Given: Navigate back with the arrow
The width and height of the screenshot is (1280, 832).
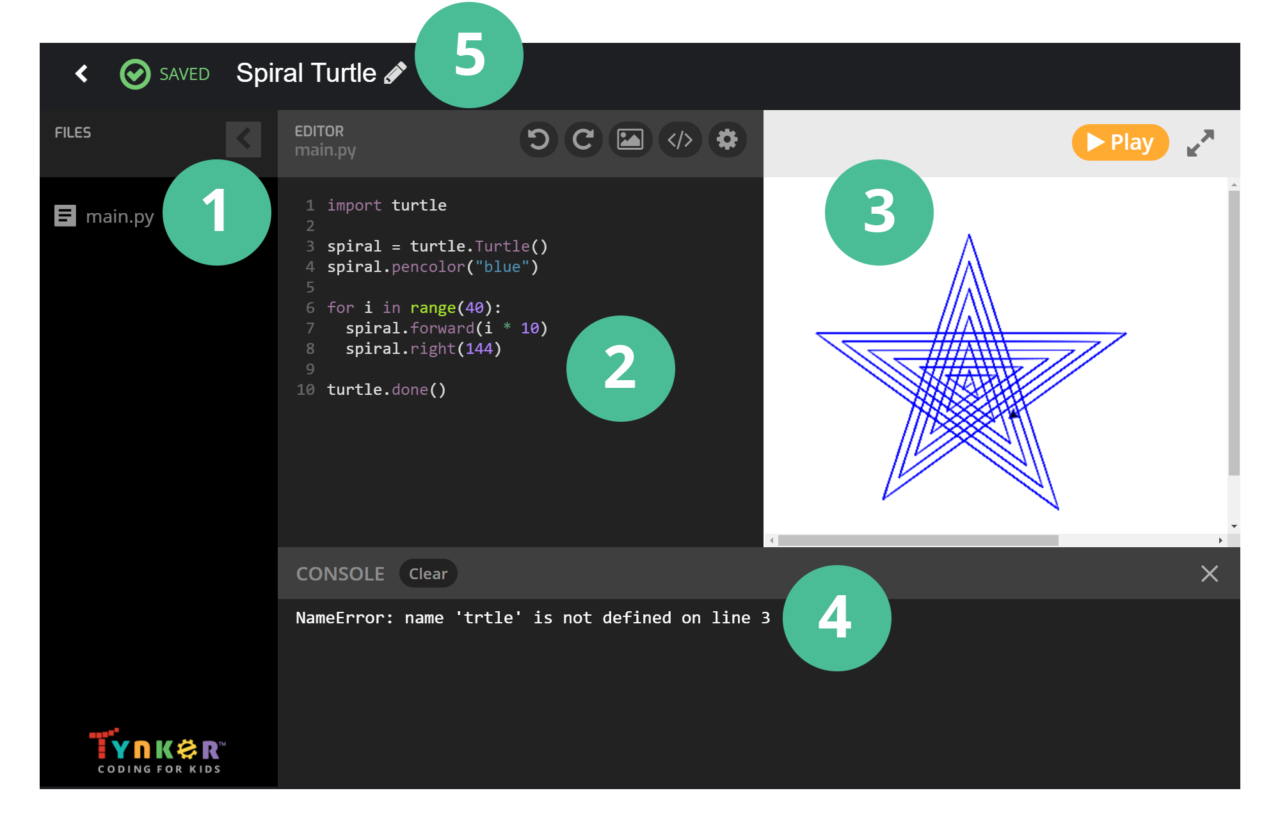Looking at the screenshot, I should point(81,73).
